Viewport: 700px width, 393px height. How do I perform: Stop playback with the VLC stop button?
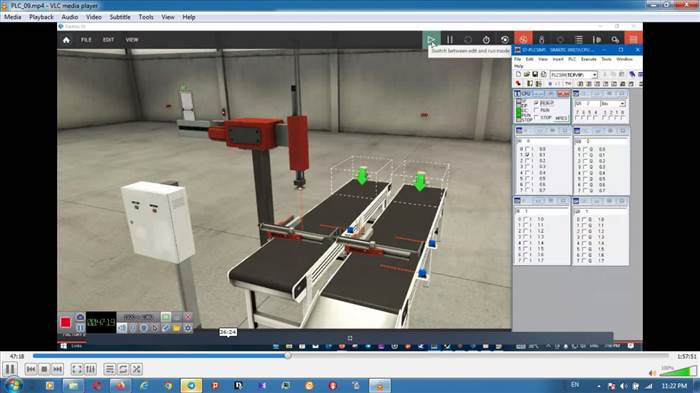[x=44, y=369]
